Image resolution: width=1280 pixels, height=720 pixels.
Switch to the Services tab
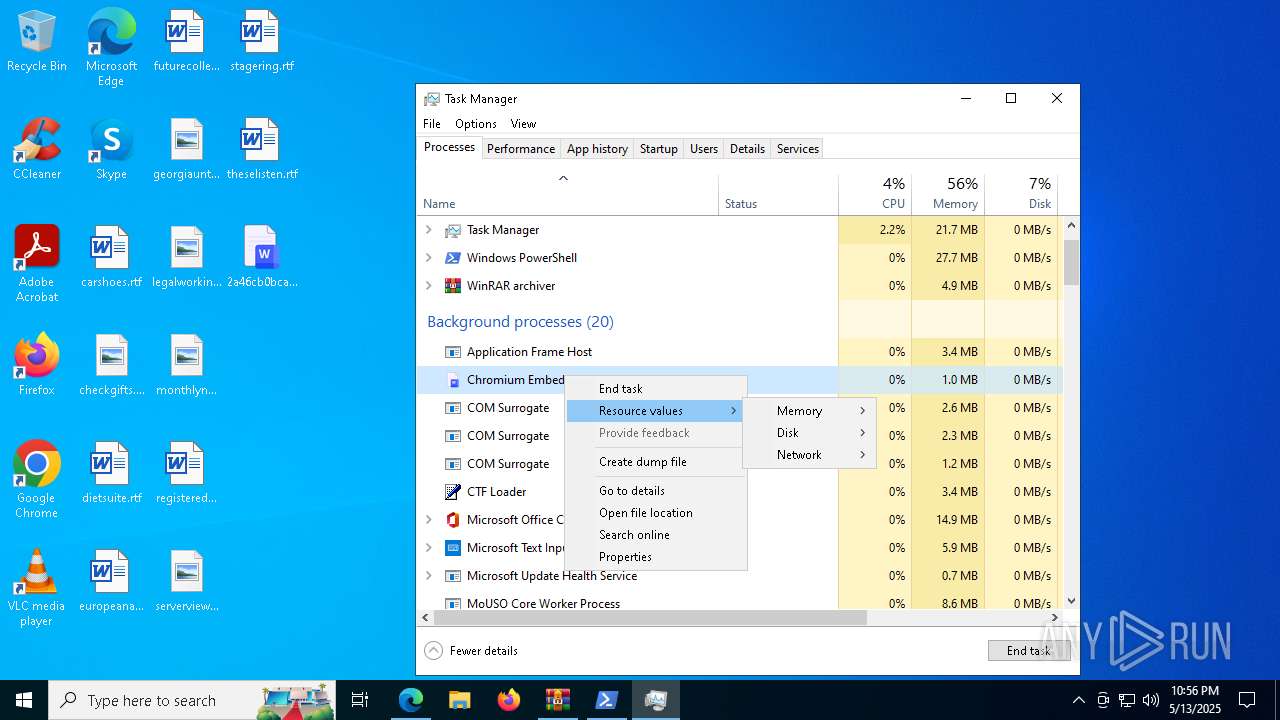point(798,149)
